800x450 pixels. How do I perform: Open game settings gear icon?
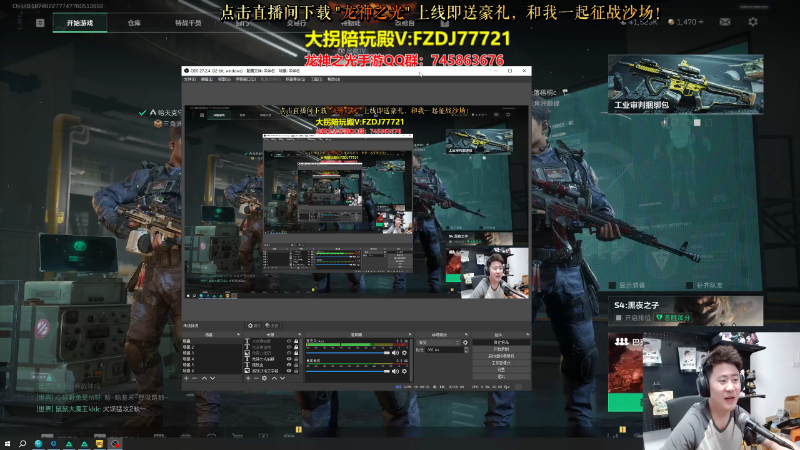[x=753, y=22]
